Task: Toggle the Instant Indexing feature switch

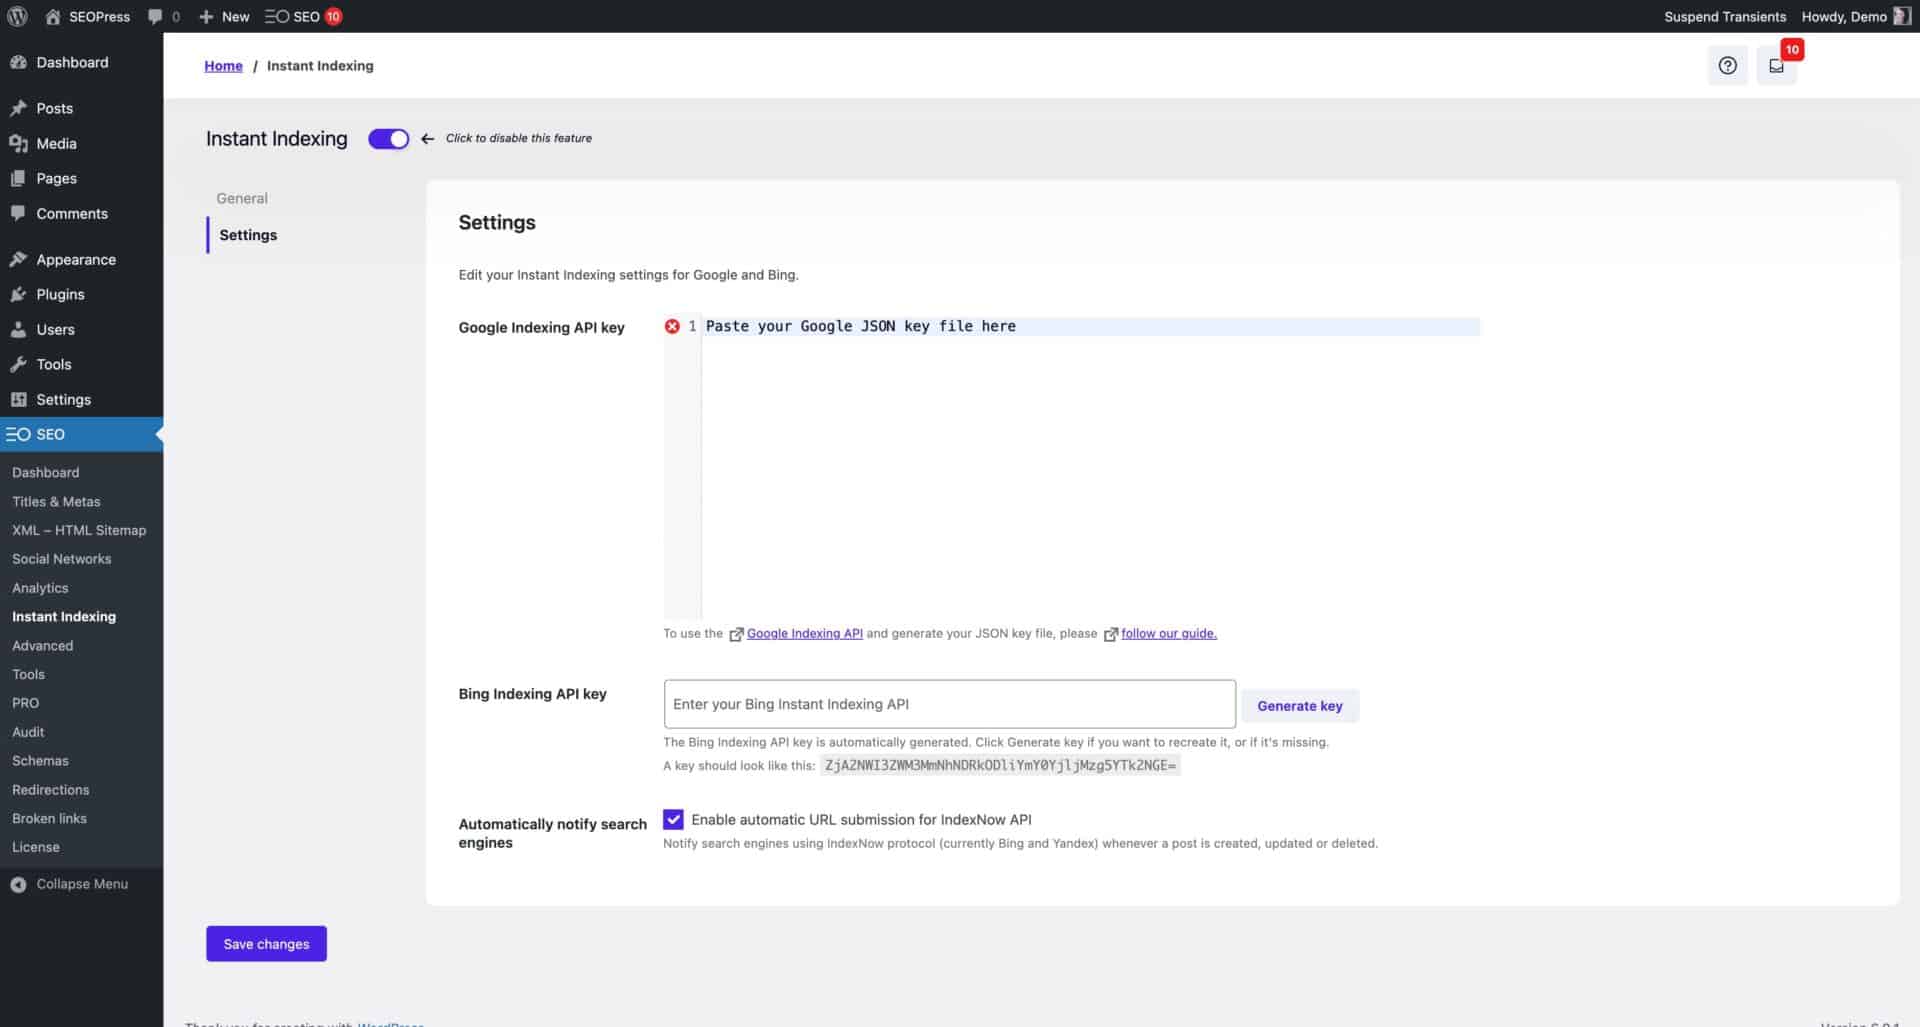Action: (x=388, y=139)
